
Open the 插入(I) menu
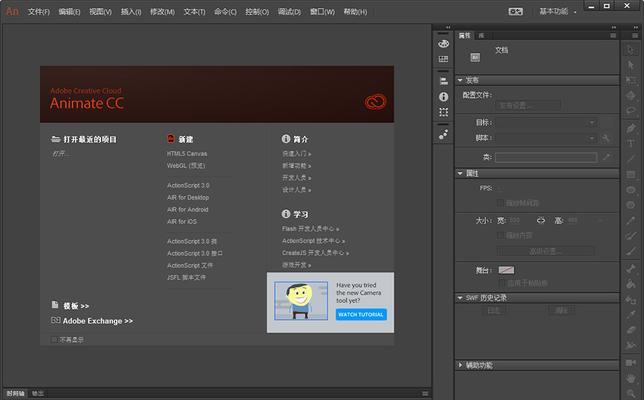[131, 12]
